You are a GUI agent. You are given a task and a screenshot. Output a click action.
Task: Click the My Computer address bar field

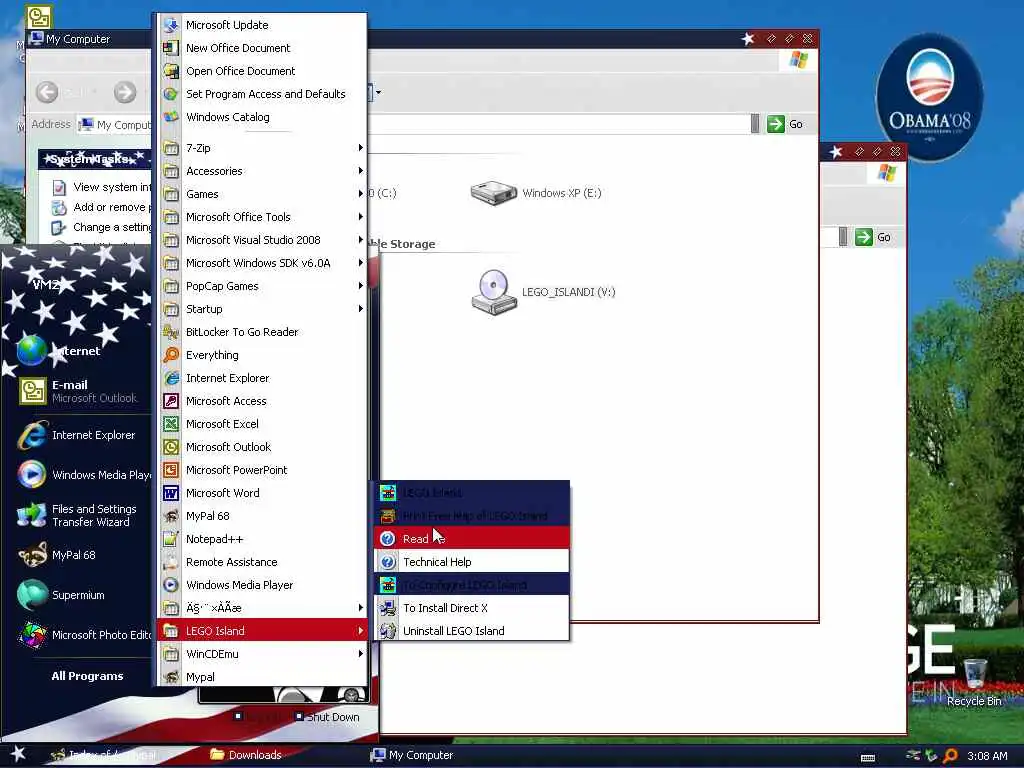418,124
